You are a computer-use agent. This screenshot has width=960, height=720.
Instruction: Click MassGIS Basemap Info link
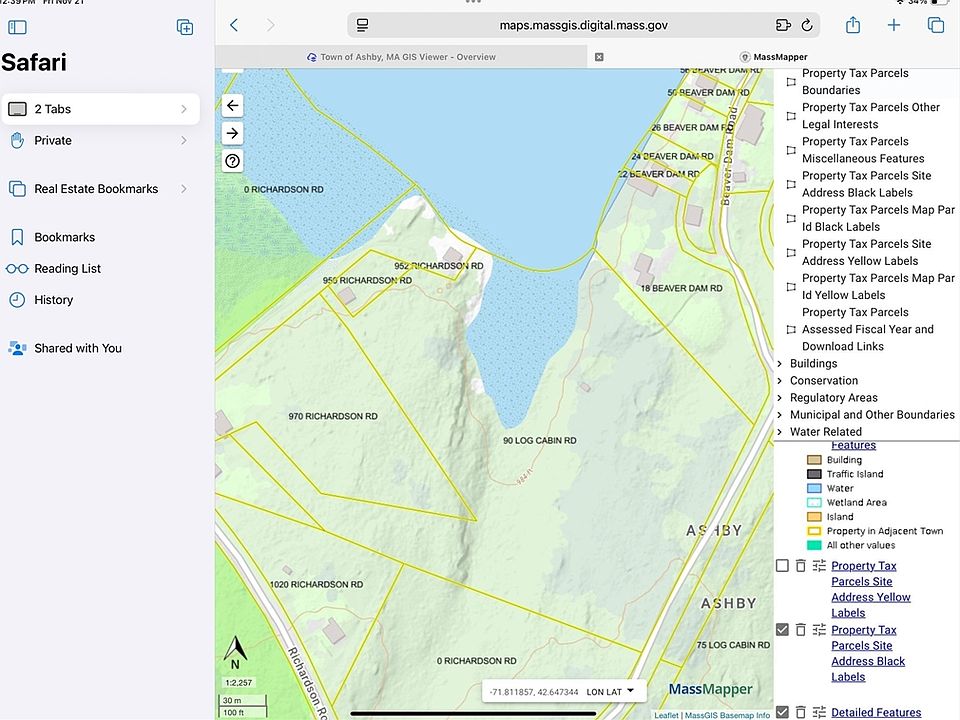727,715
